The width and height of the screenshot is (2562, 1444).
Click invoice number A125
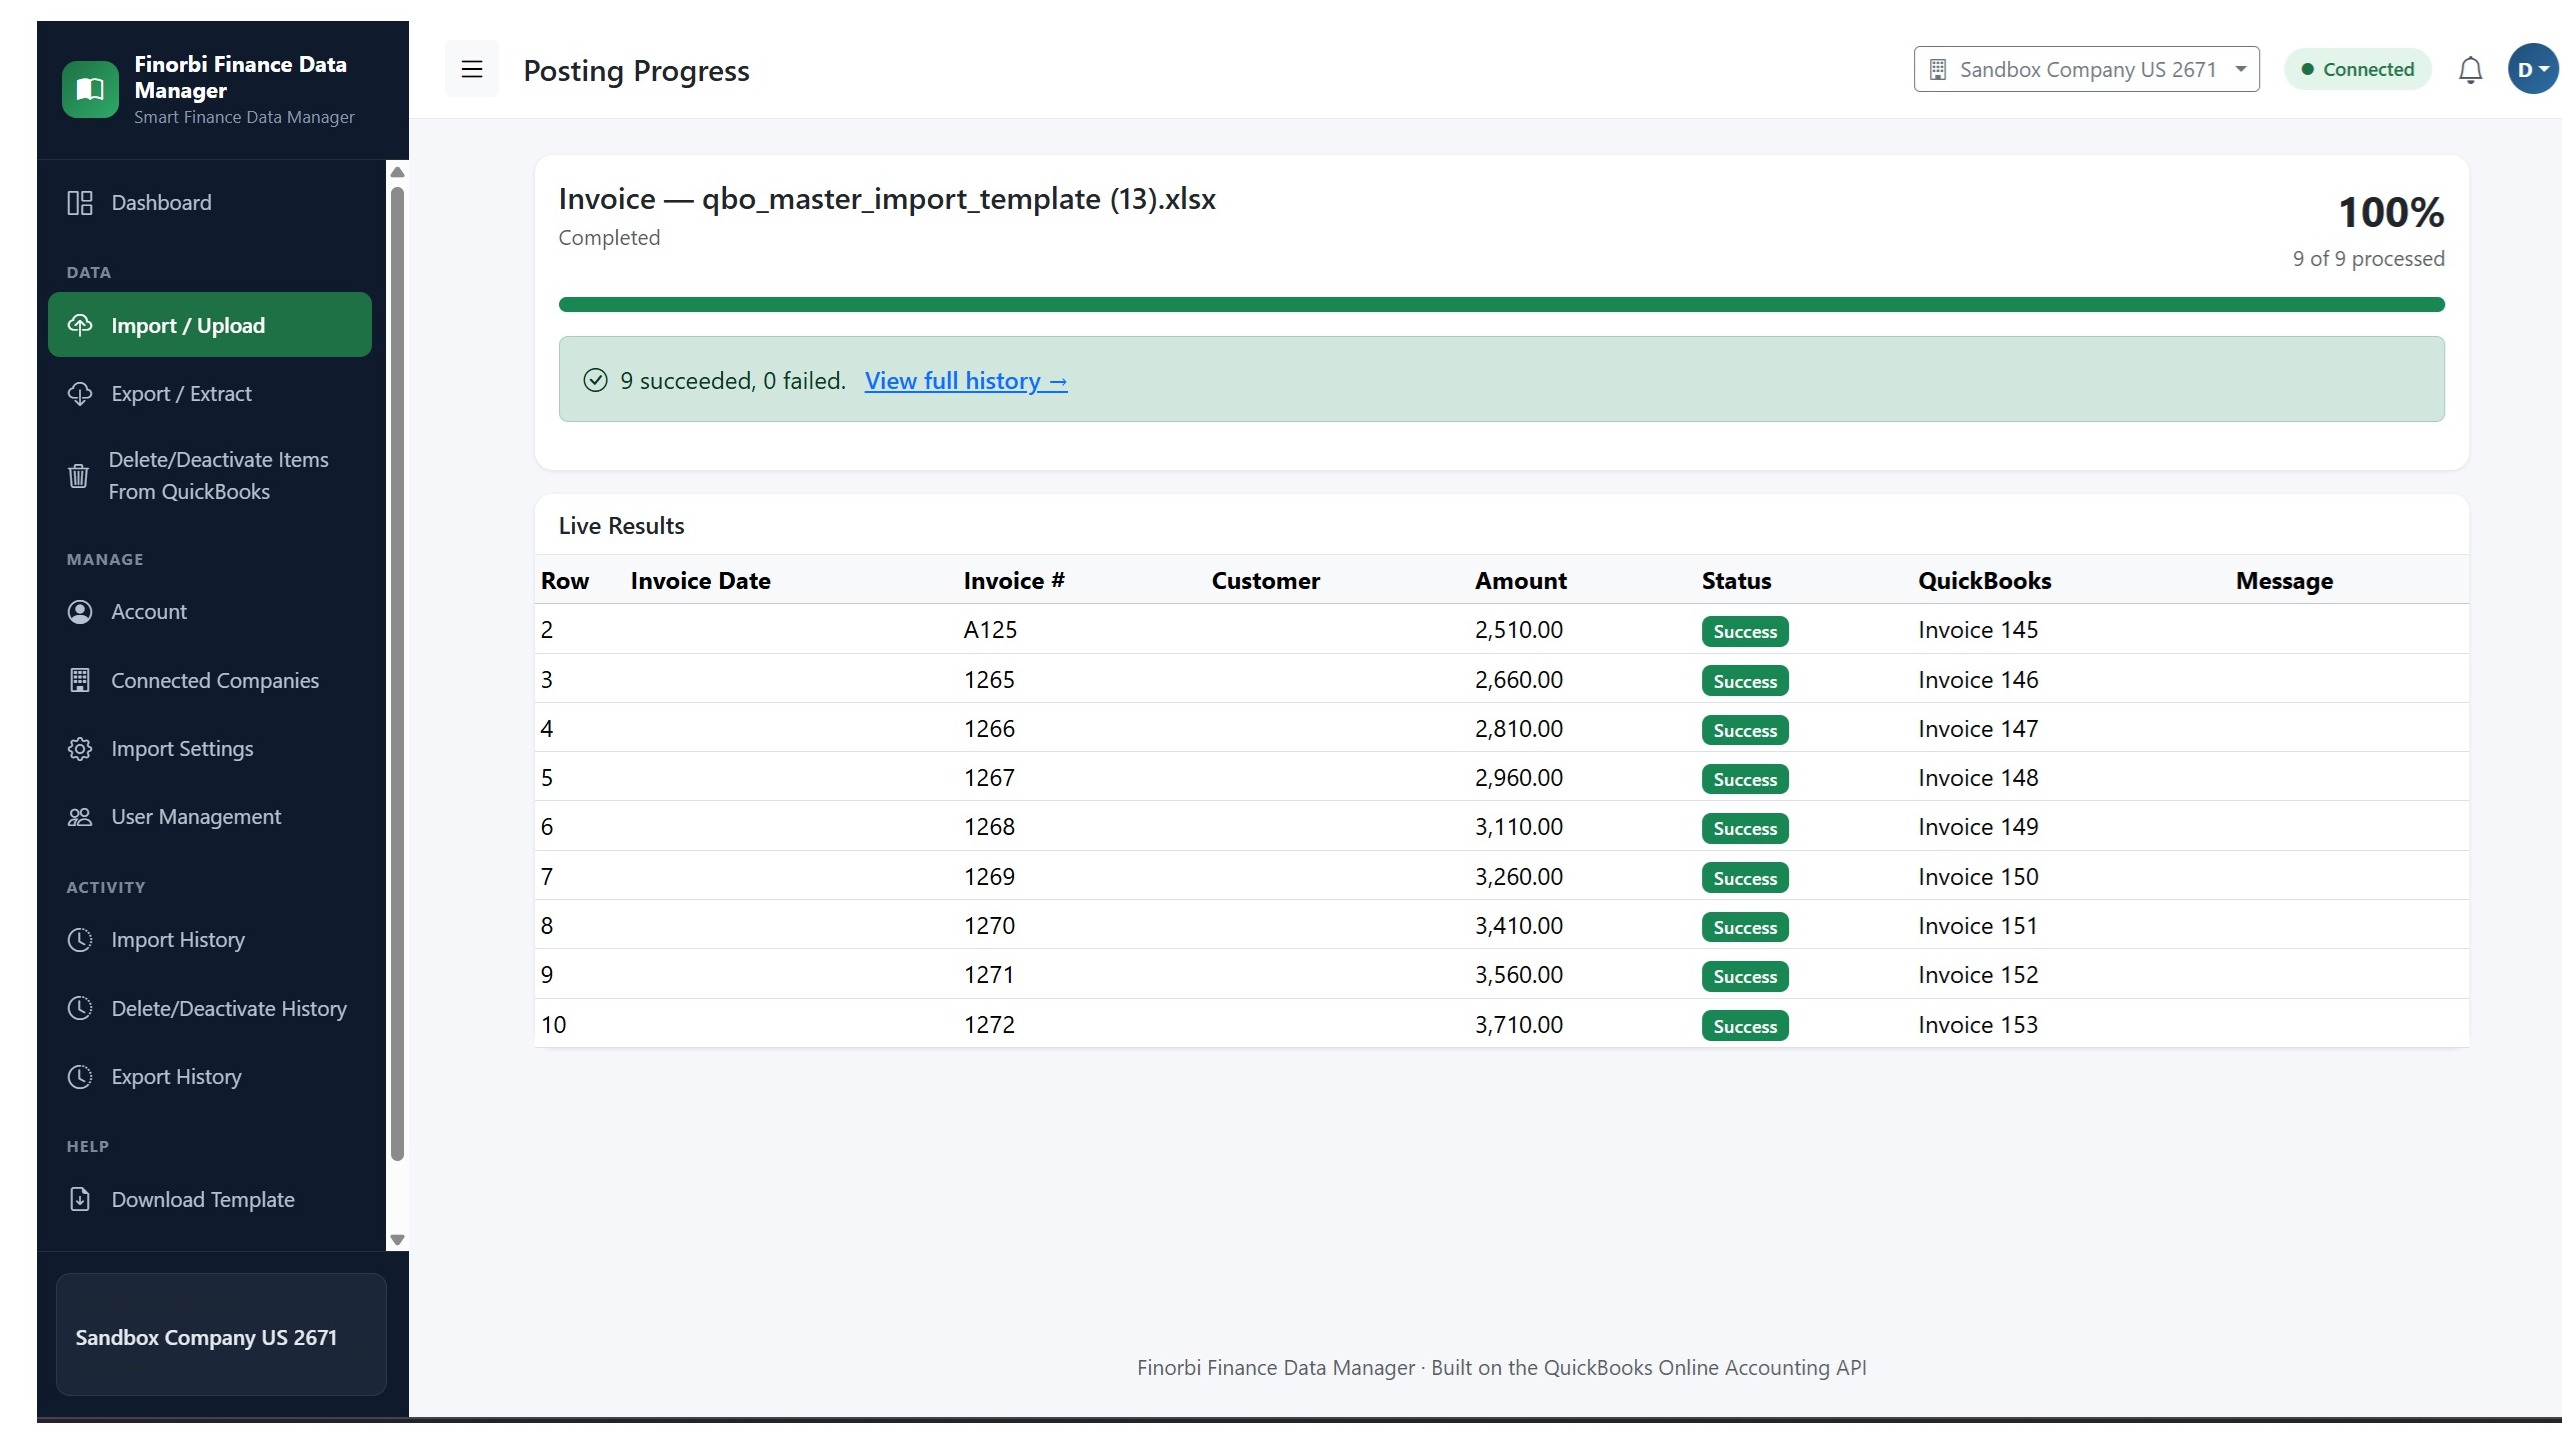tap(990, 630)
